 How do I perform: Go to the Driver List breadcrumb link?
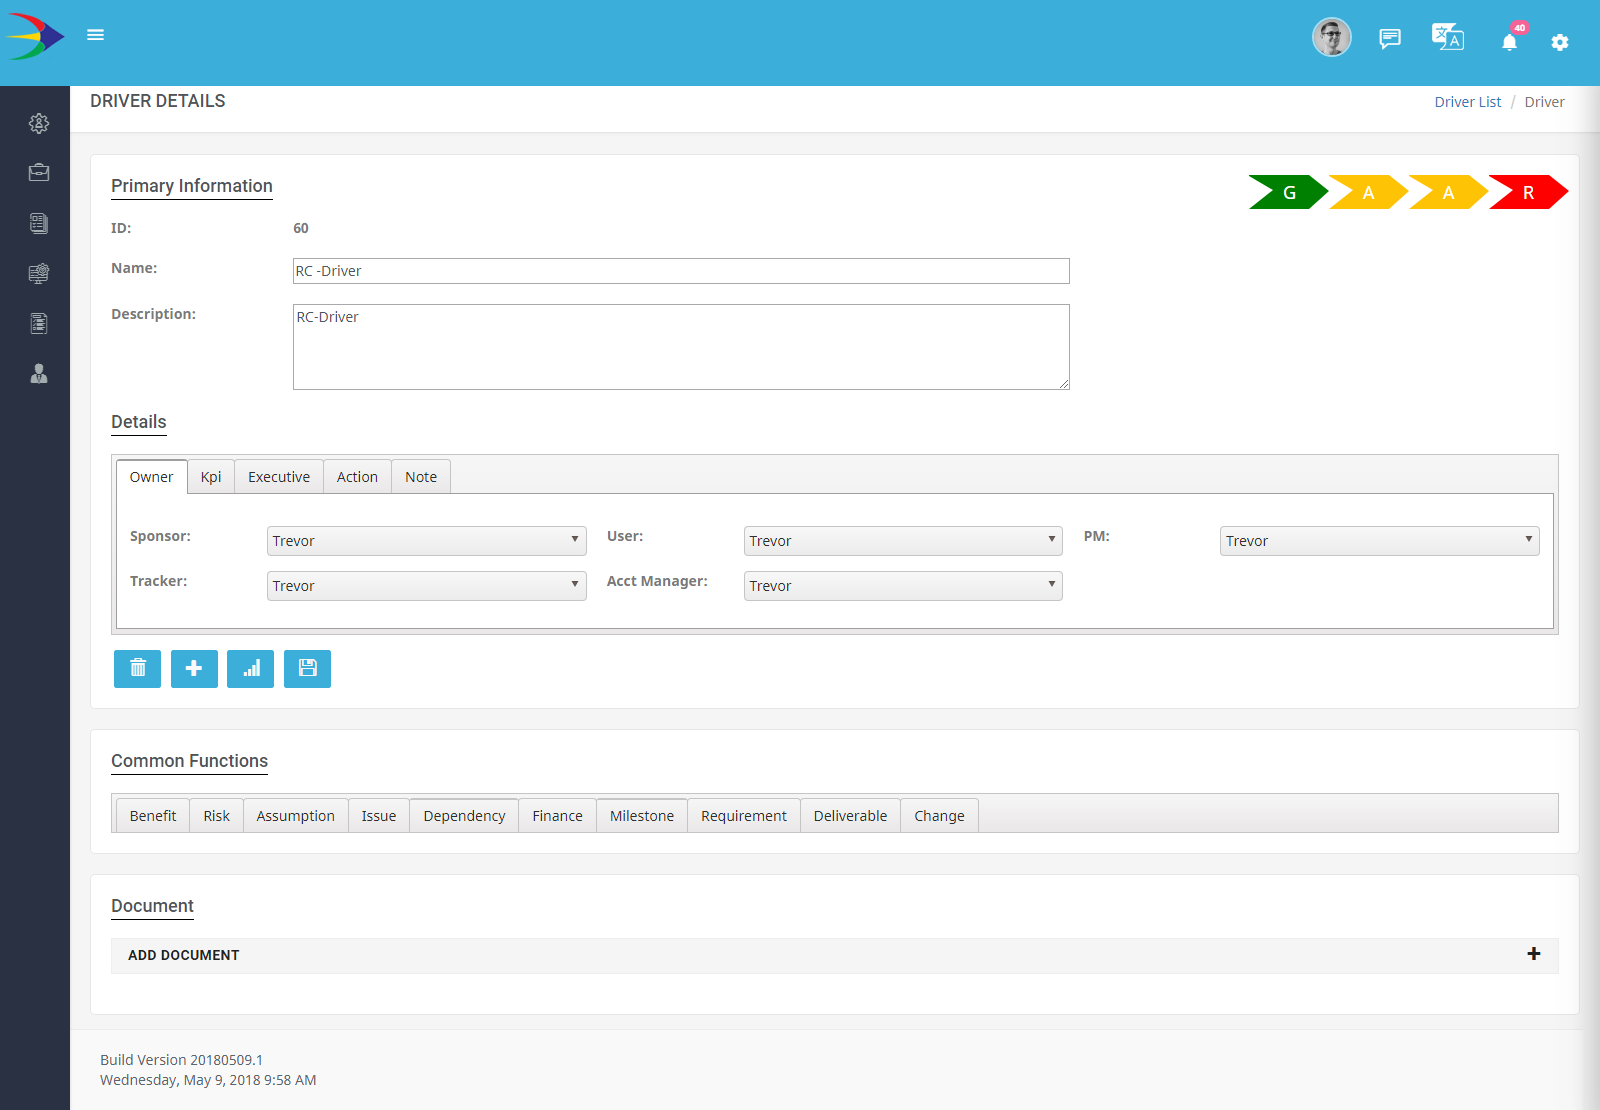[1467, 102]
